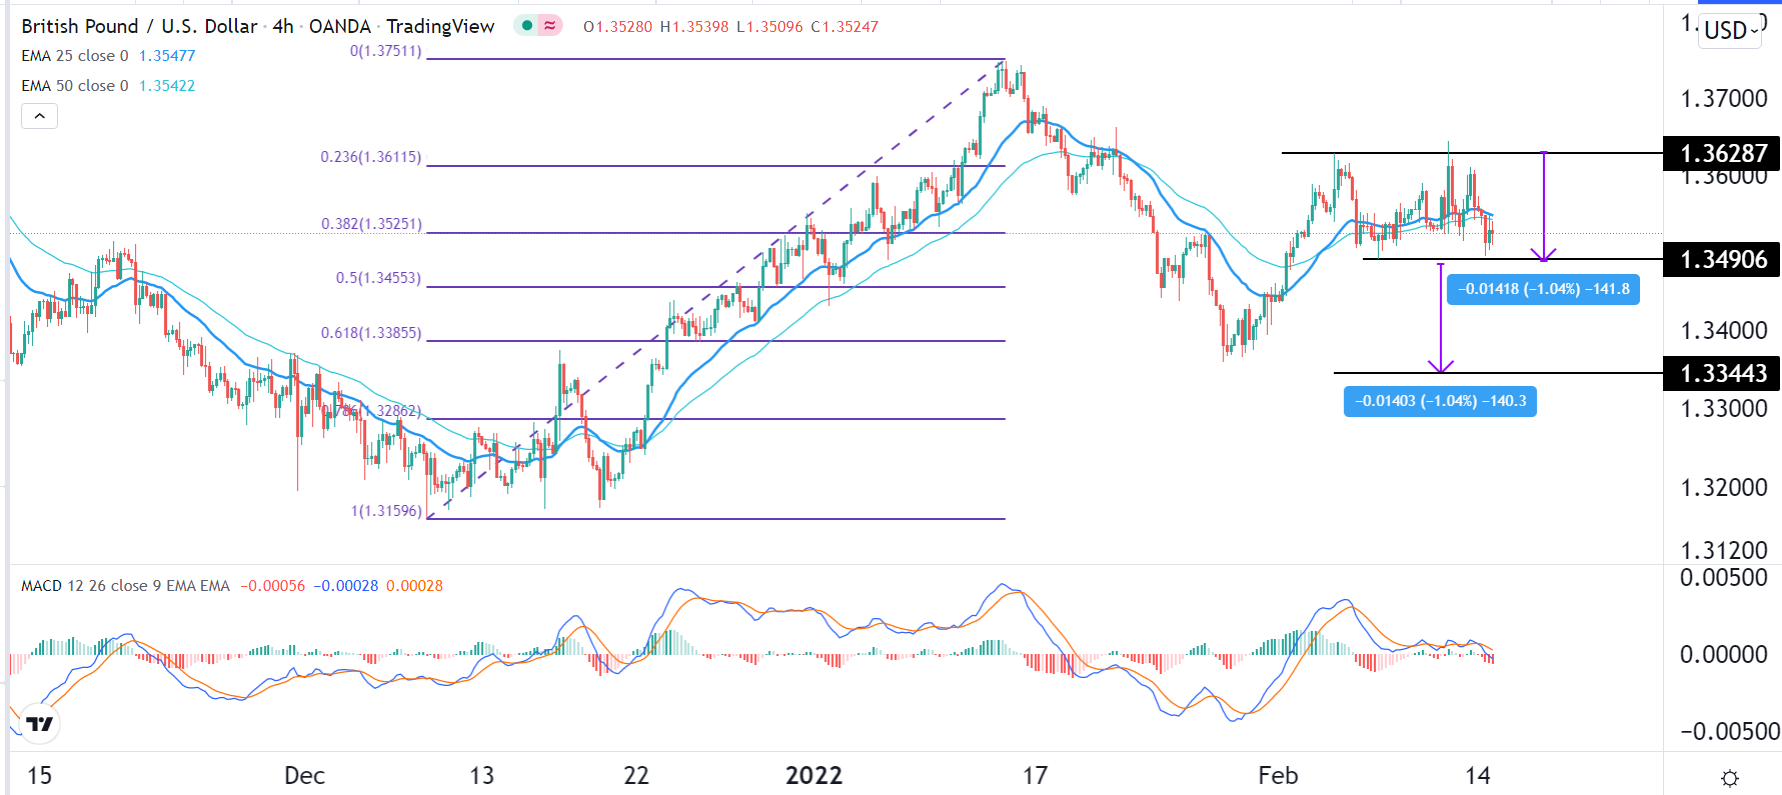Click 1.33000 on the price axis

pyautogui.click(x=1724, y=408)
